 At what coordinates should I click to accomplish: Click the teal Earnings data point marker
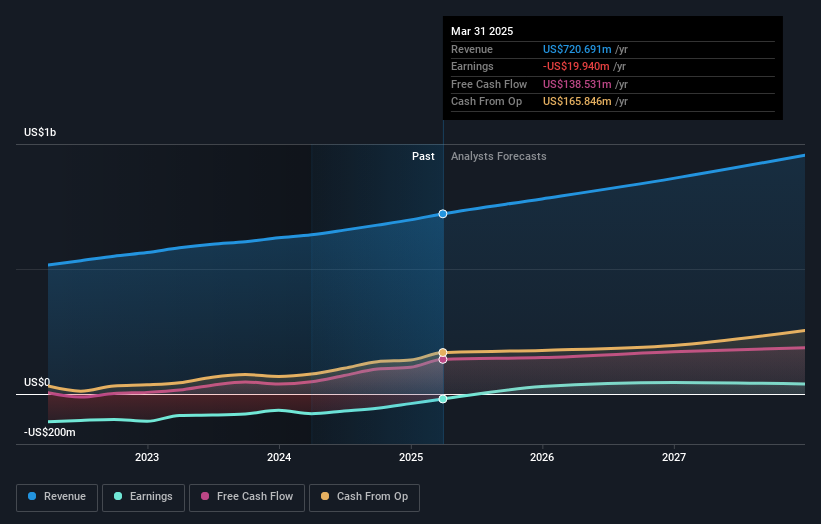[443, 399]
